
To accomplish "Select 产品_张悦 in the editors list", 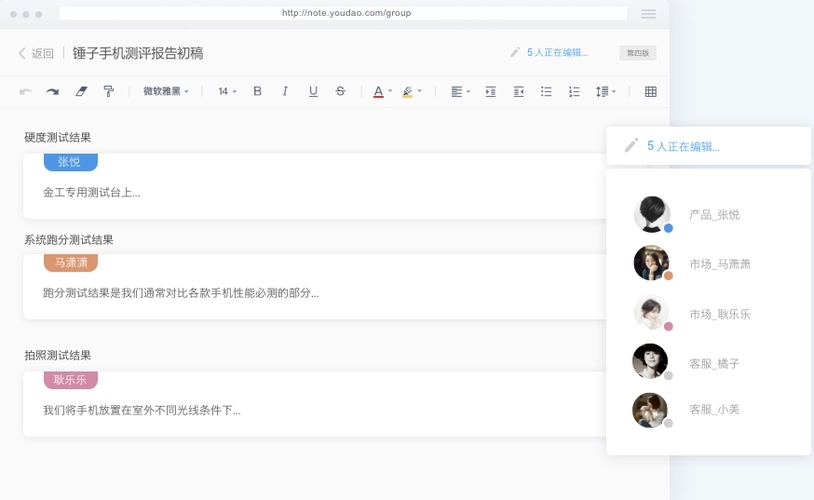I will (713, 215).
